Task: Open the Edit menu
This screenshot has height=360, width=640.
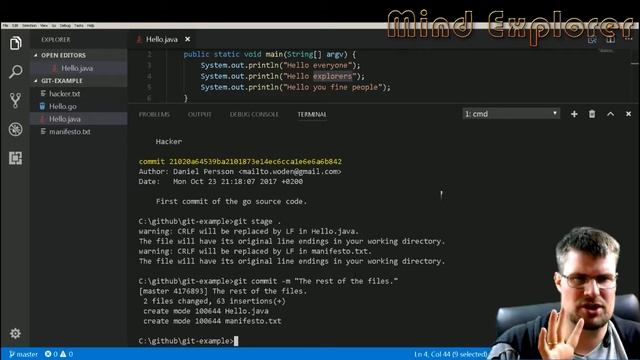Action: (15, 25)
